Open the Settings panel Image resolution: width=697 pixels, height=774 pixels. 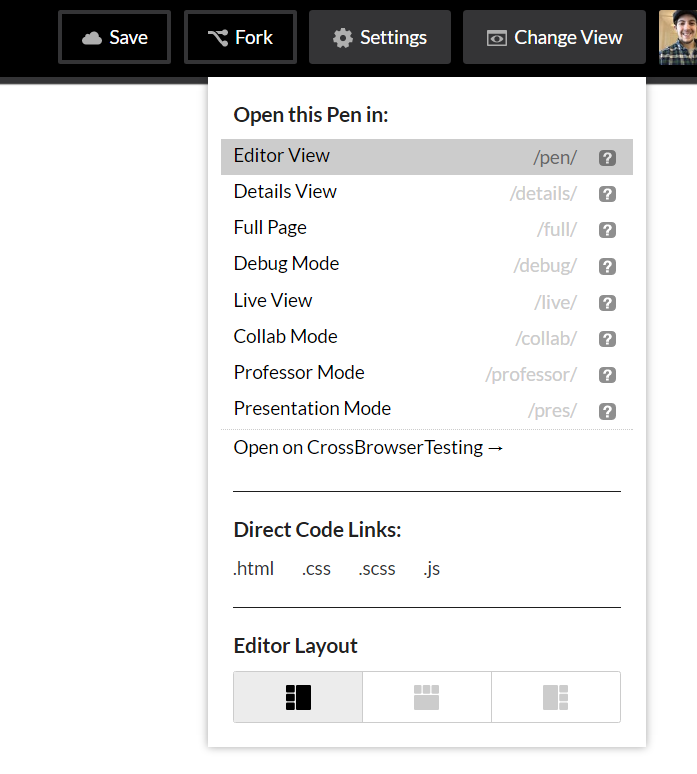(x=380, y=38)
